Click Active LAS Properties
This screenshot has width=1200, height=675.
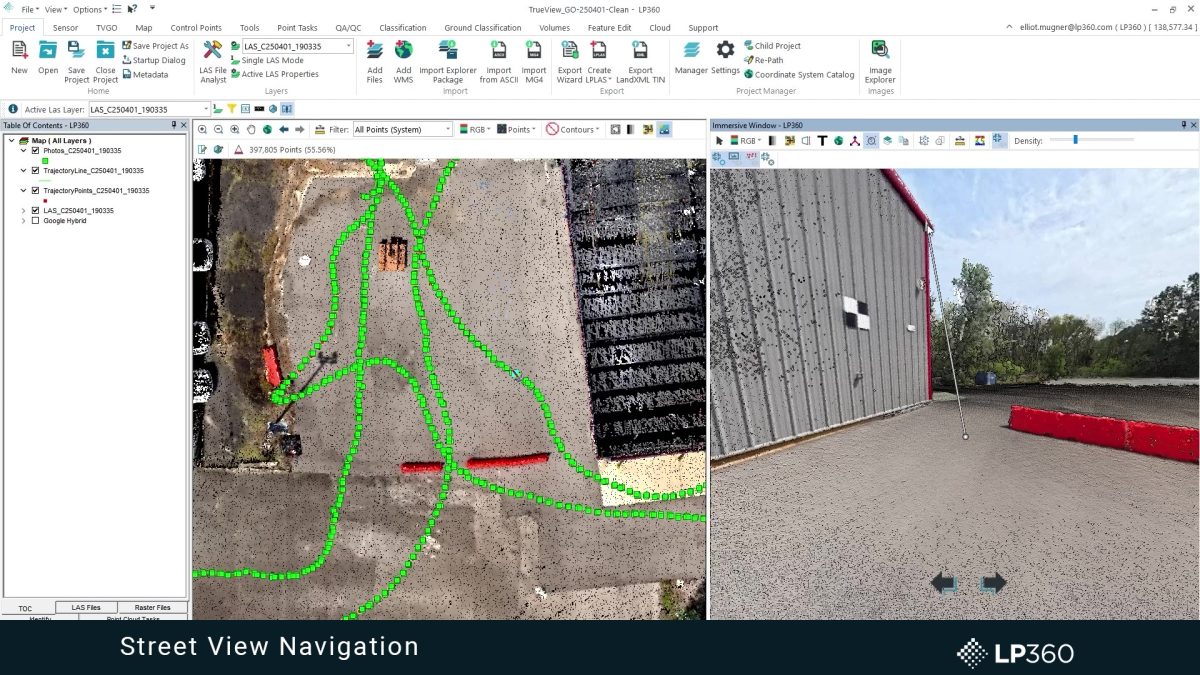point(274,74)
